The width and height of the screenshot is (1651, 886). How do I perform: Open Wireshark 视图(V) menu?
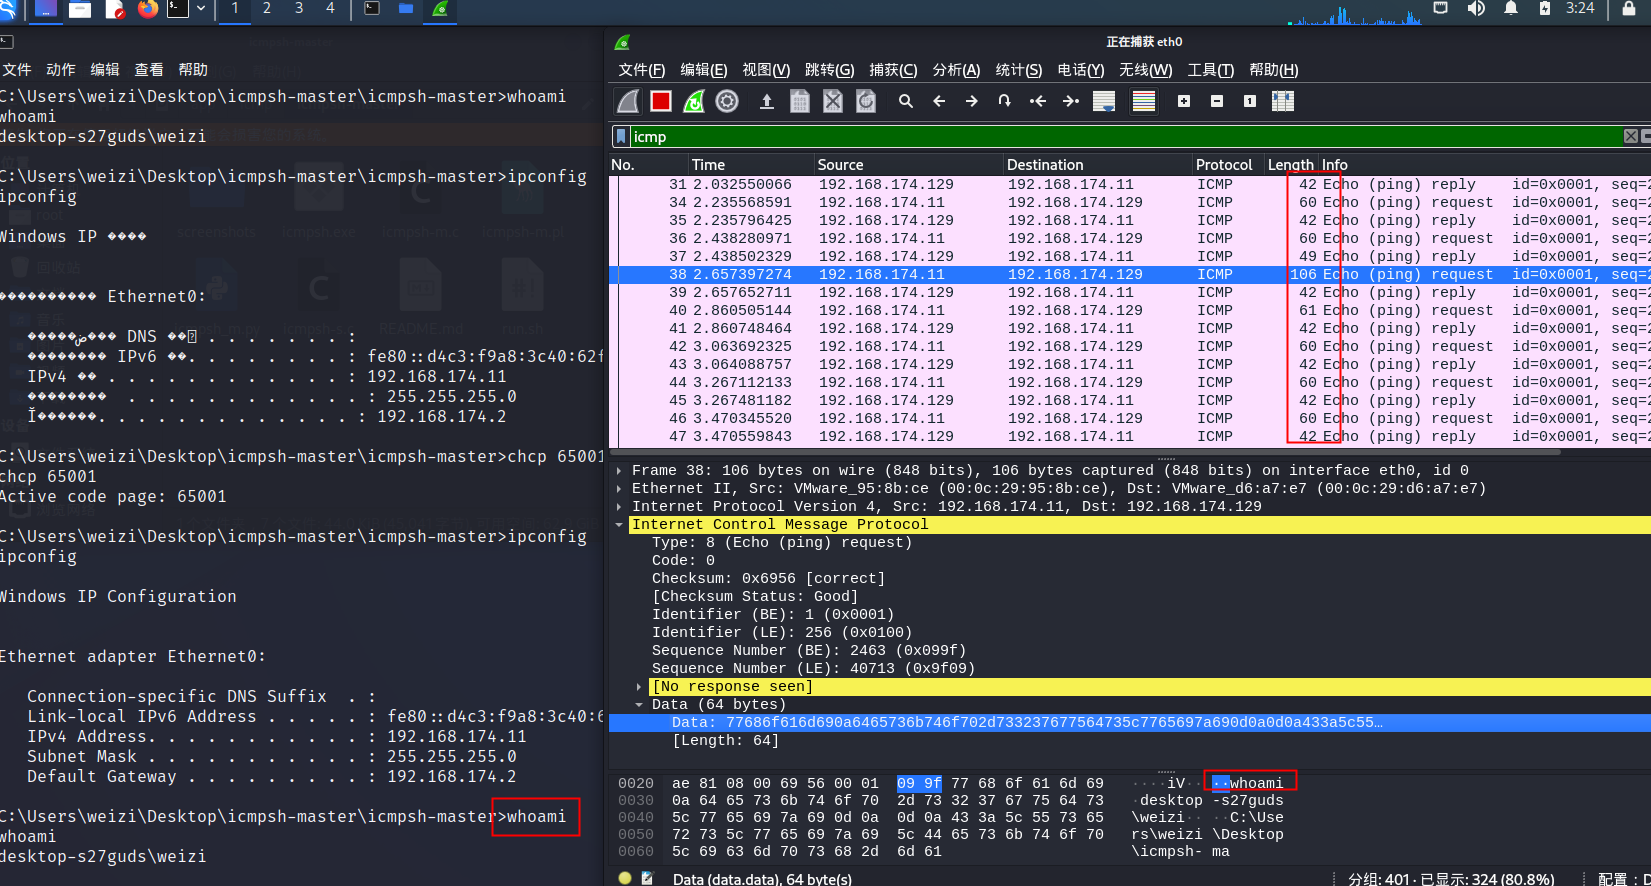click(x=766, y=70)
